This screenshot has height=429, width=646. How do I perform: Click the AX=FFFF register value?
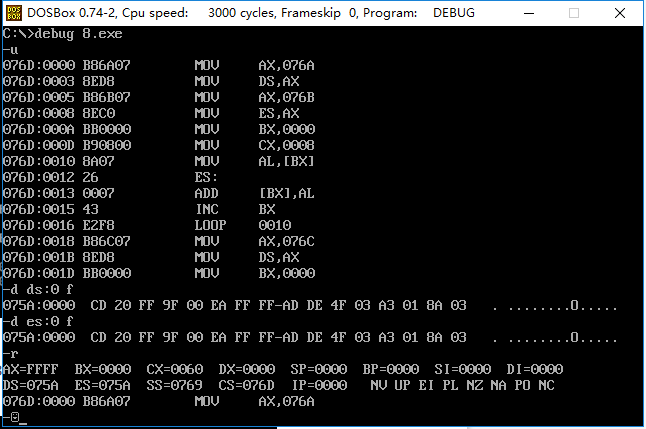point(30,369)
